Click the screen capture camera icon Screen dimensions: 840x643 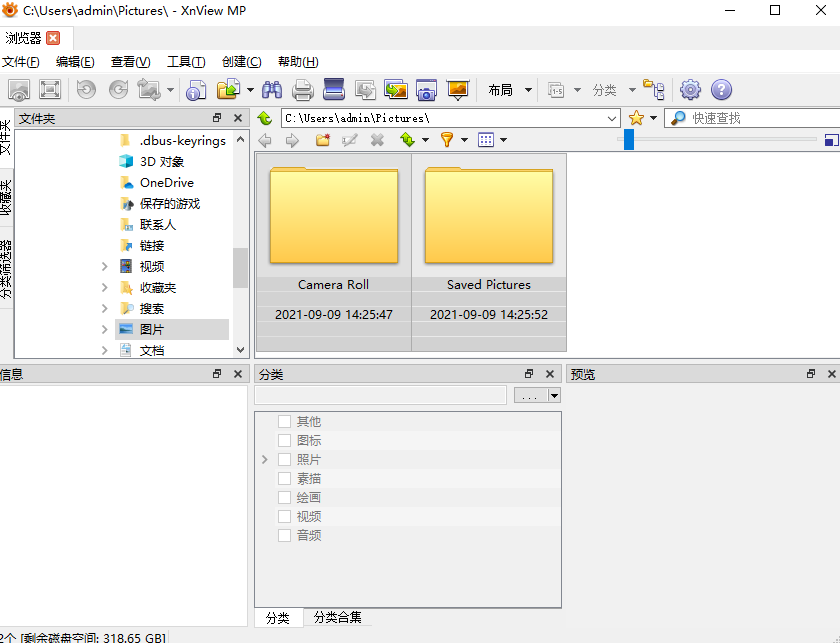pos(427,89)
